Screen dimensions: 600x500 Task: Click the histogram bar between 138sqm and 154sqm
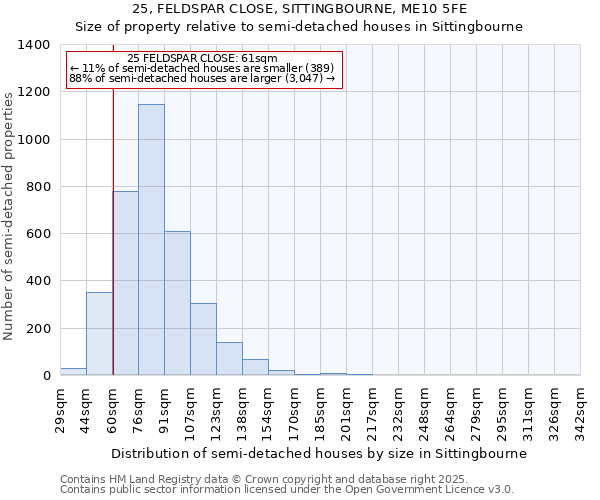256,367
